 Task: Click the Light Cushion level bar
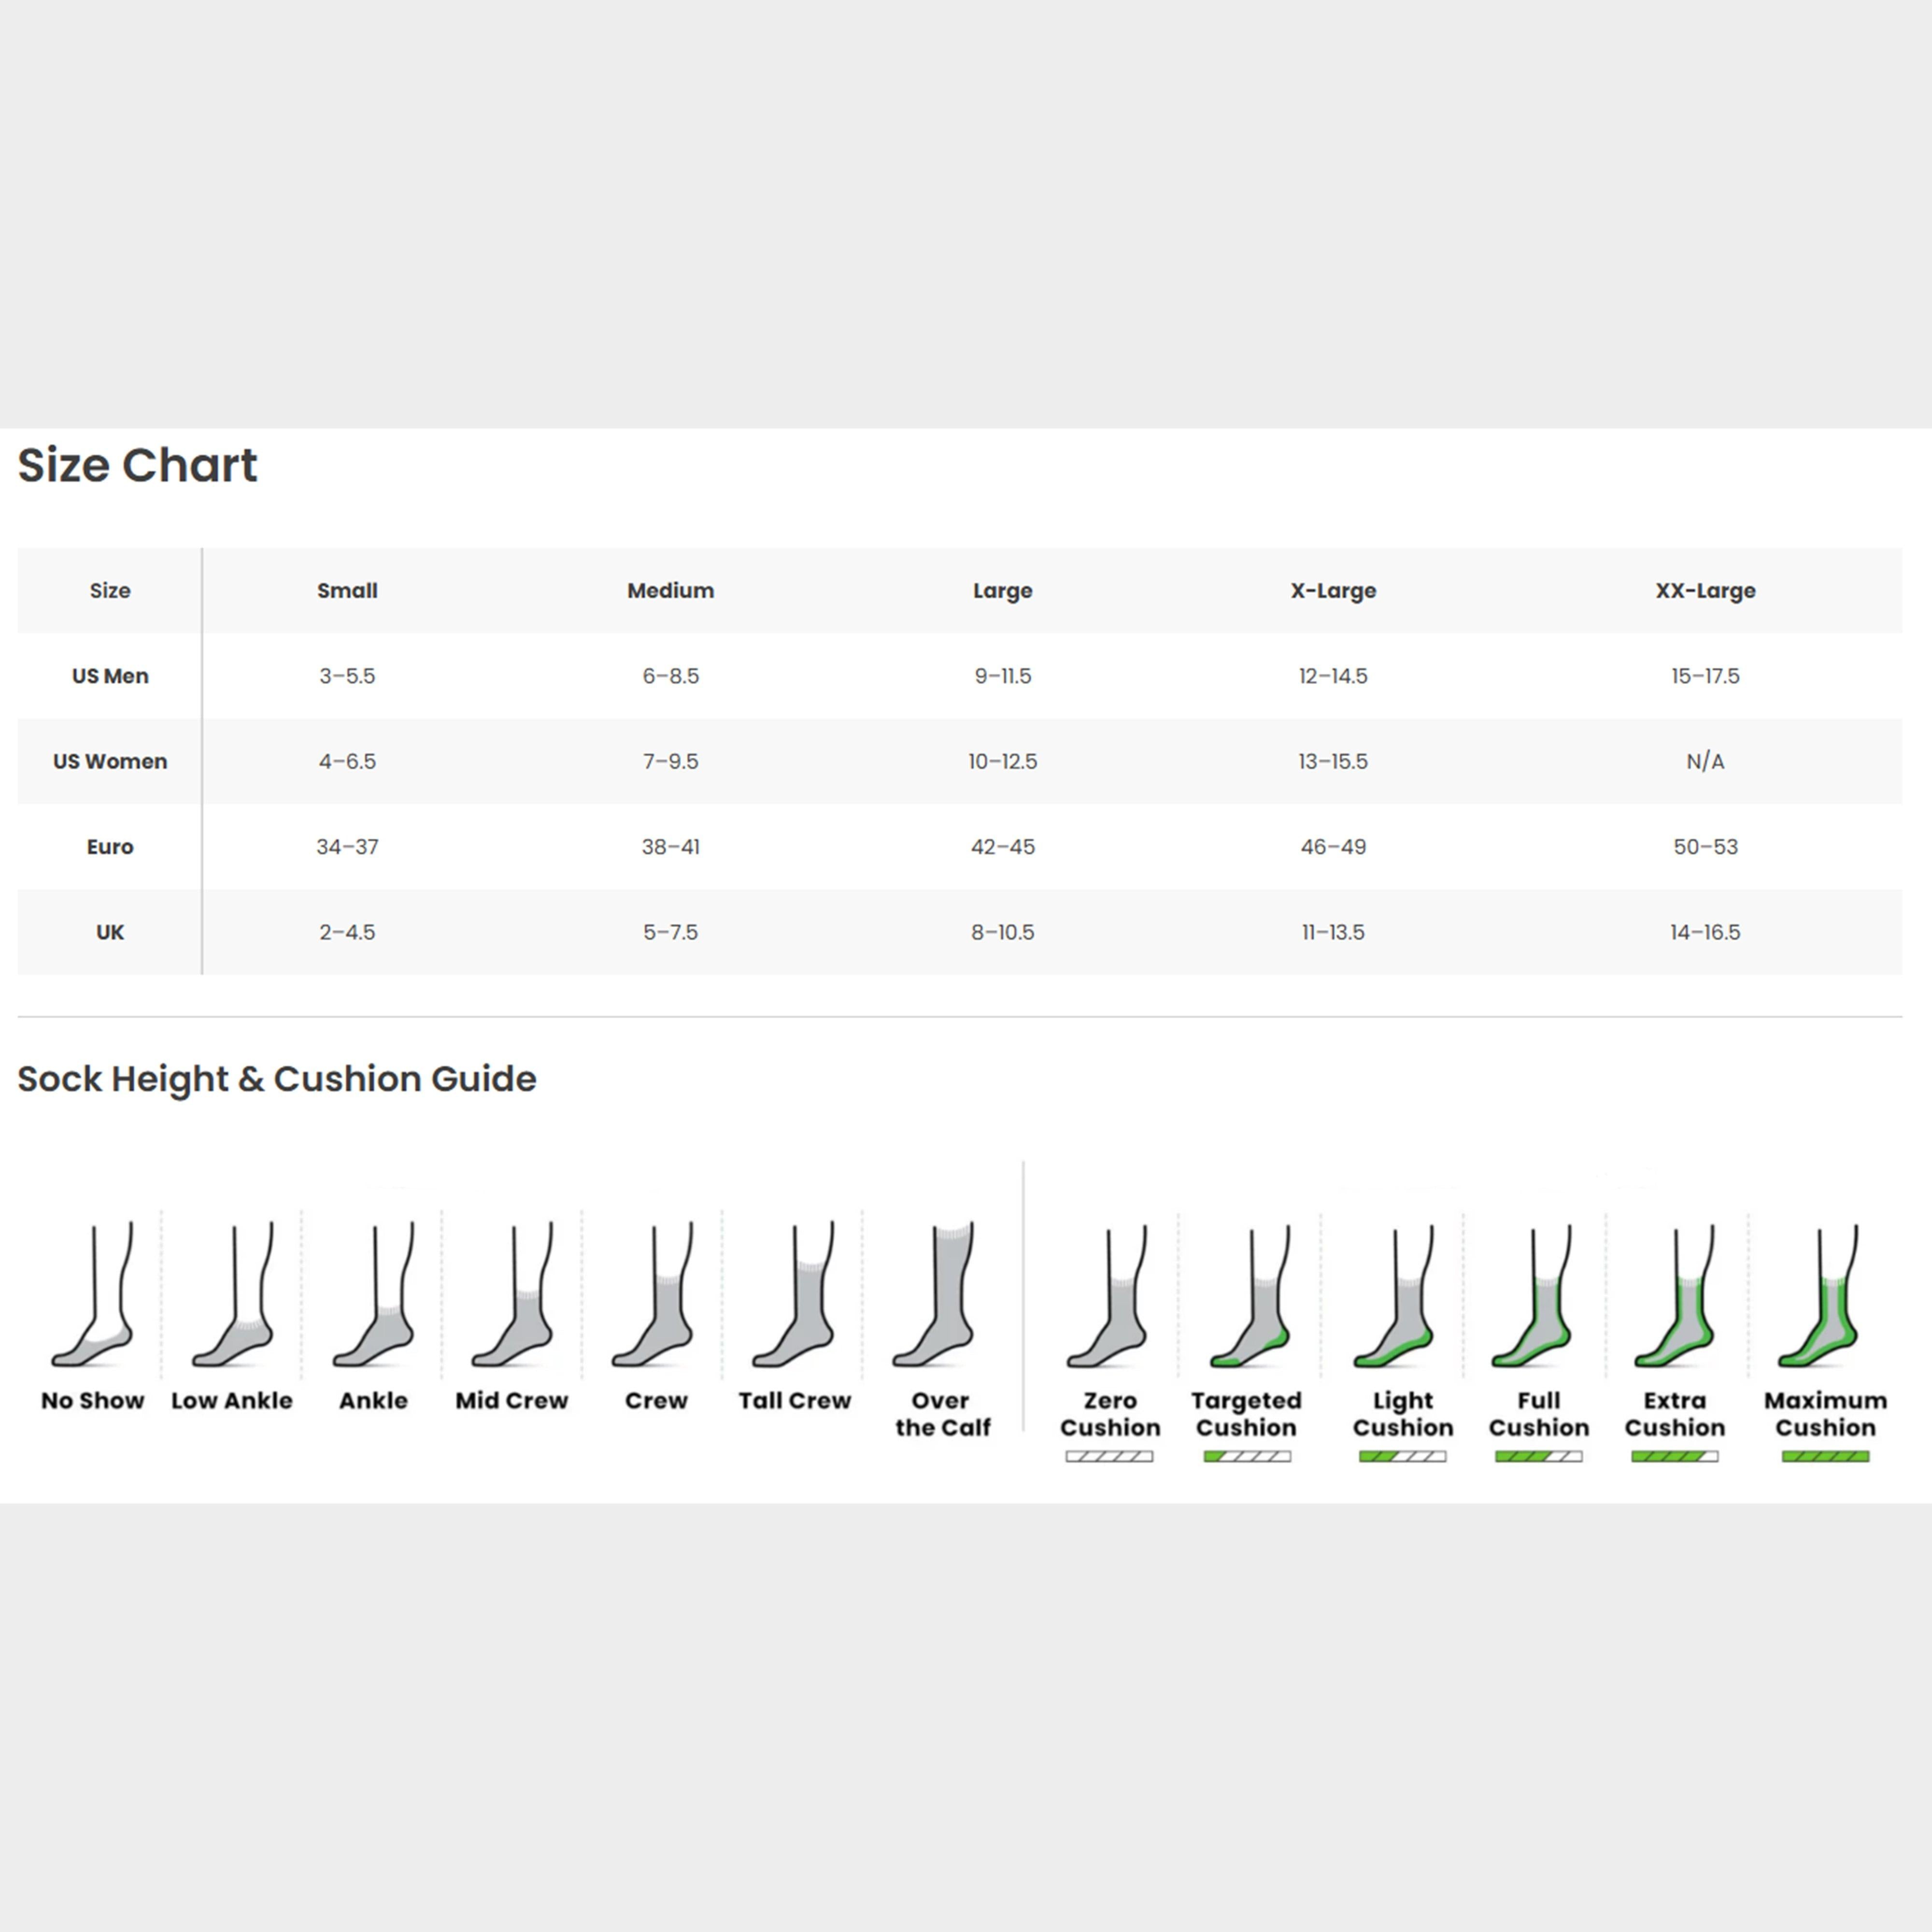click(1402, 1456)
